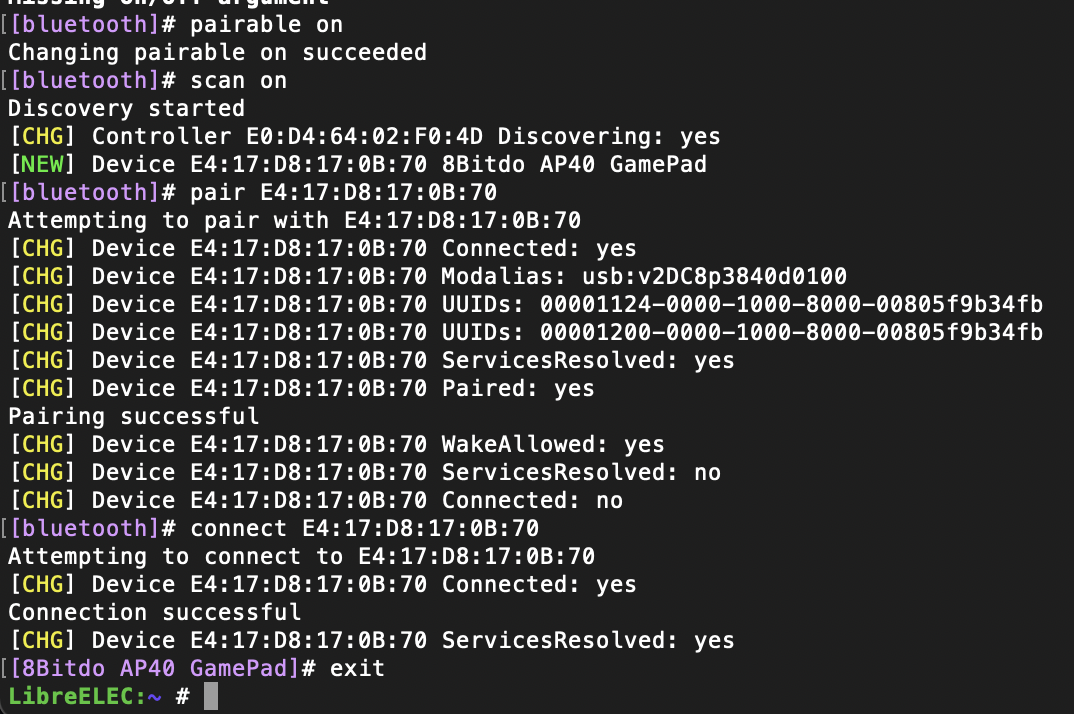Viewport: 1074px width, 714px height.
Task: Click the 'WakeAllowed: yes' status text
Action: [x=553, y=444]
